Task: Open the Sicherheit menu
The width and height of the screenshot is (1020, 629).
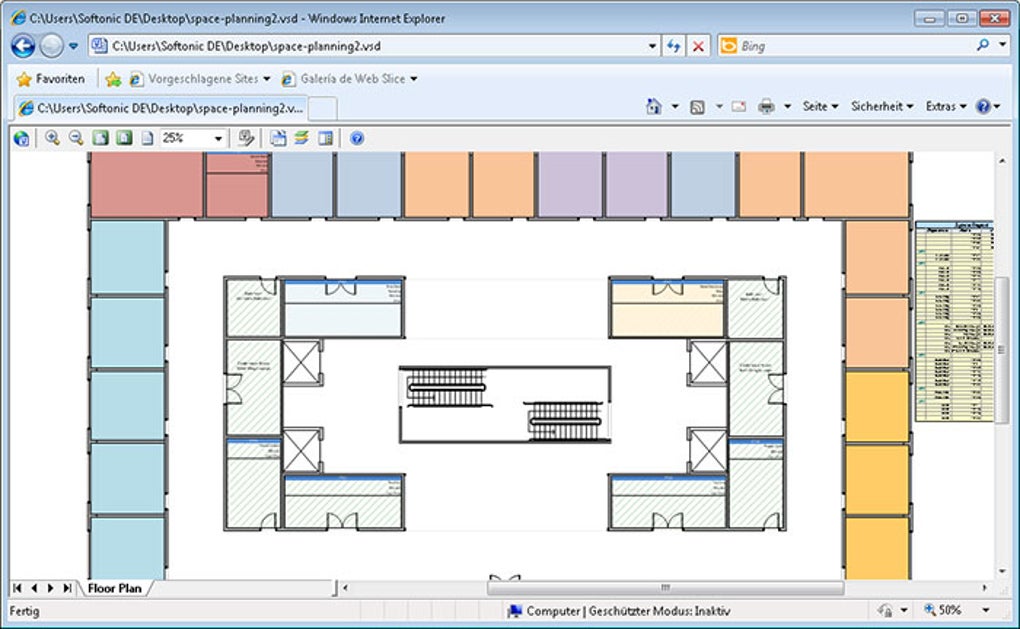Action: coord(882,106)
